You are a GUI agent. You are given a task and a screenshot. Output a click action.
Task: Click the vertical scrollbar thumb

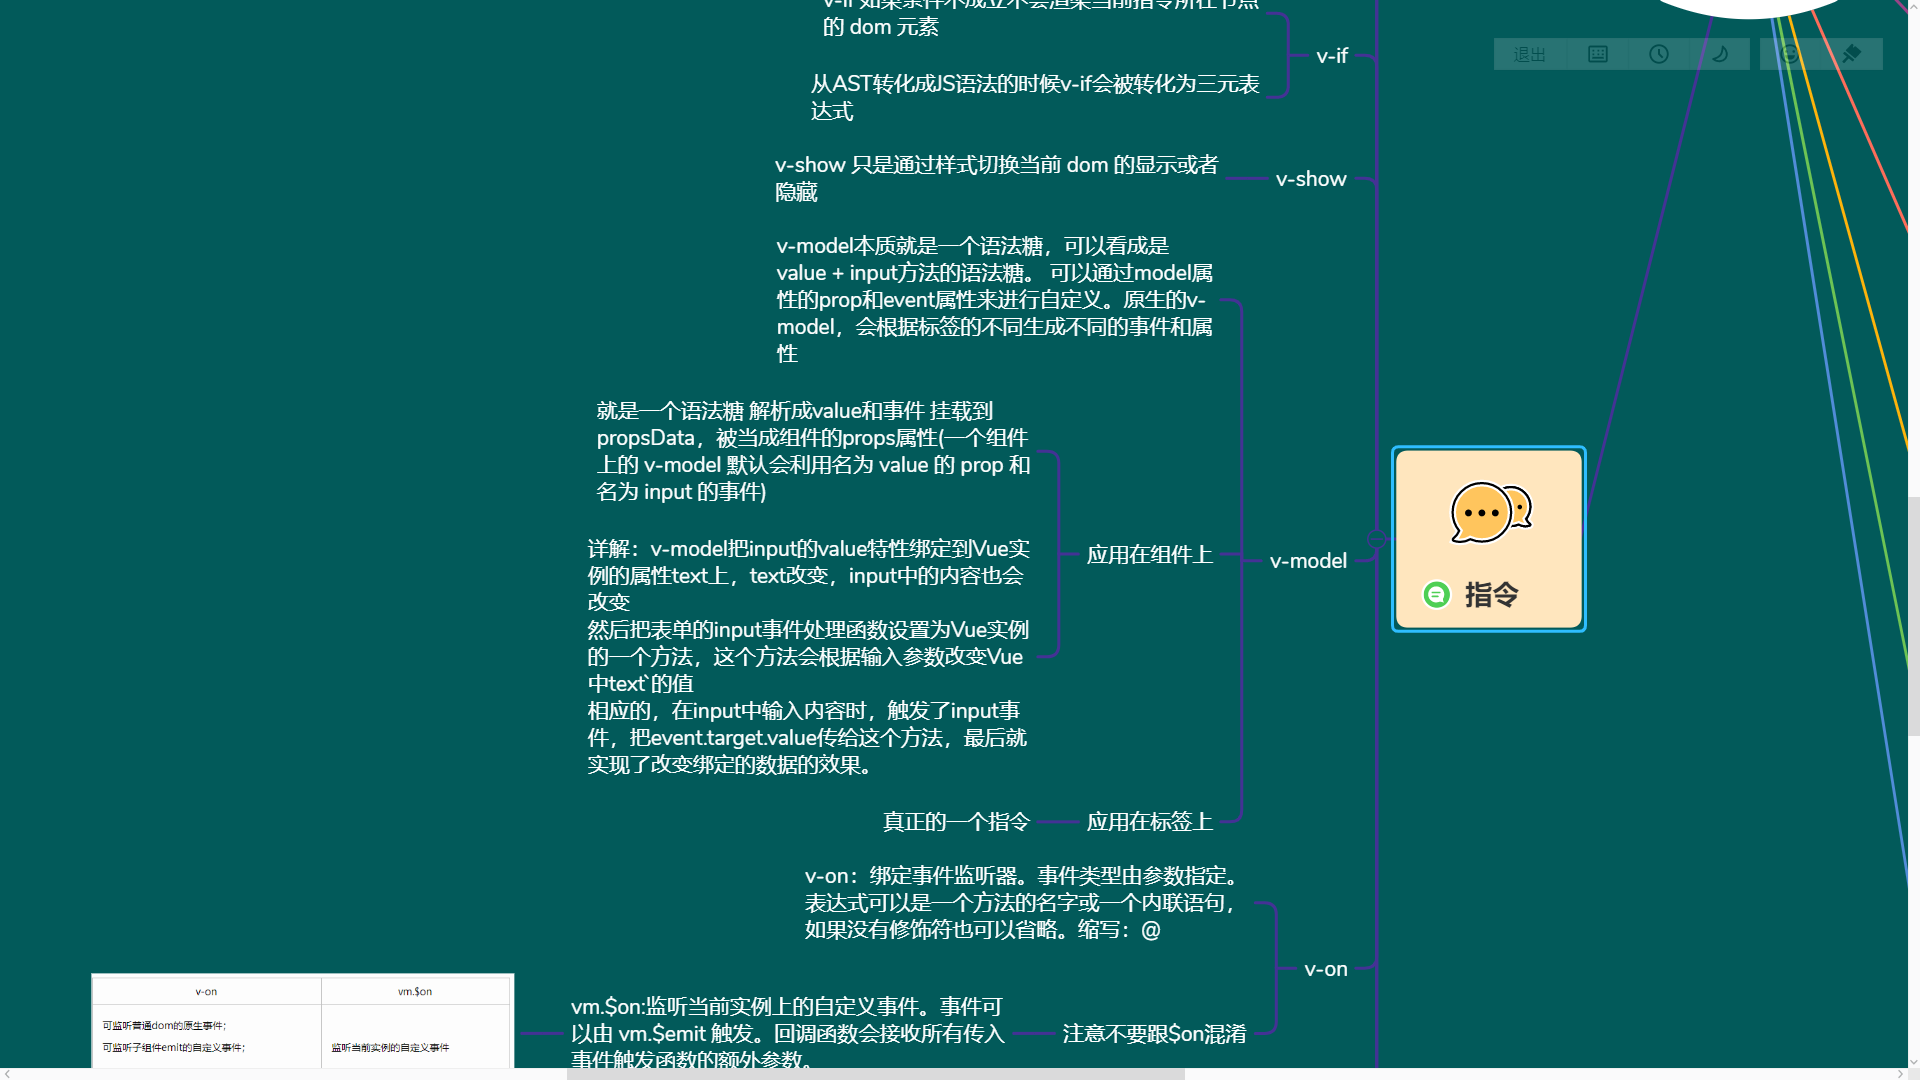(x=1913, y=615)
